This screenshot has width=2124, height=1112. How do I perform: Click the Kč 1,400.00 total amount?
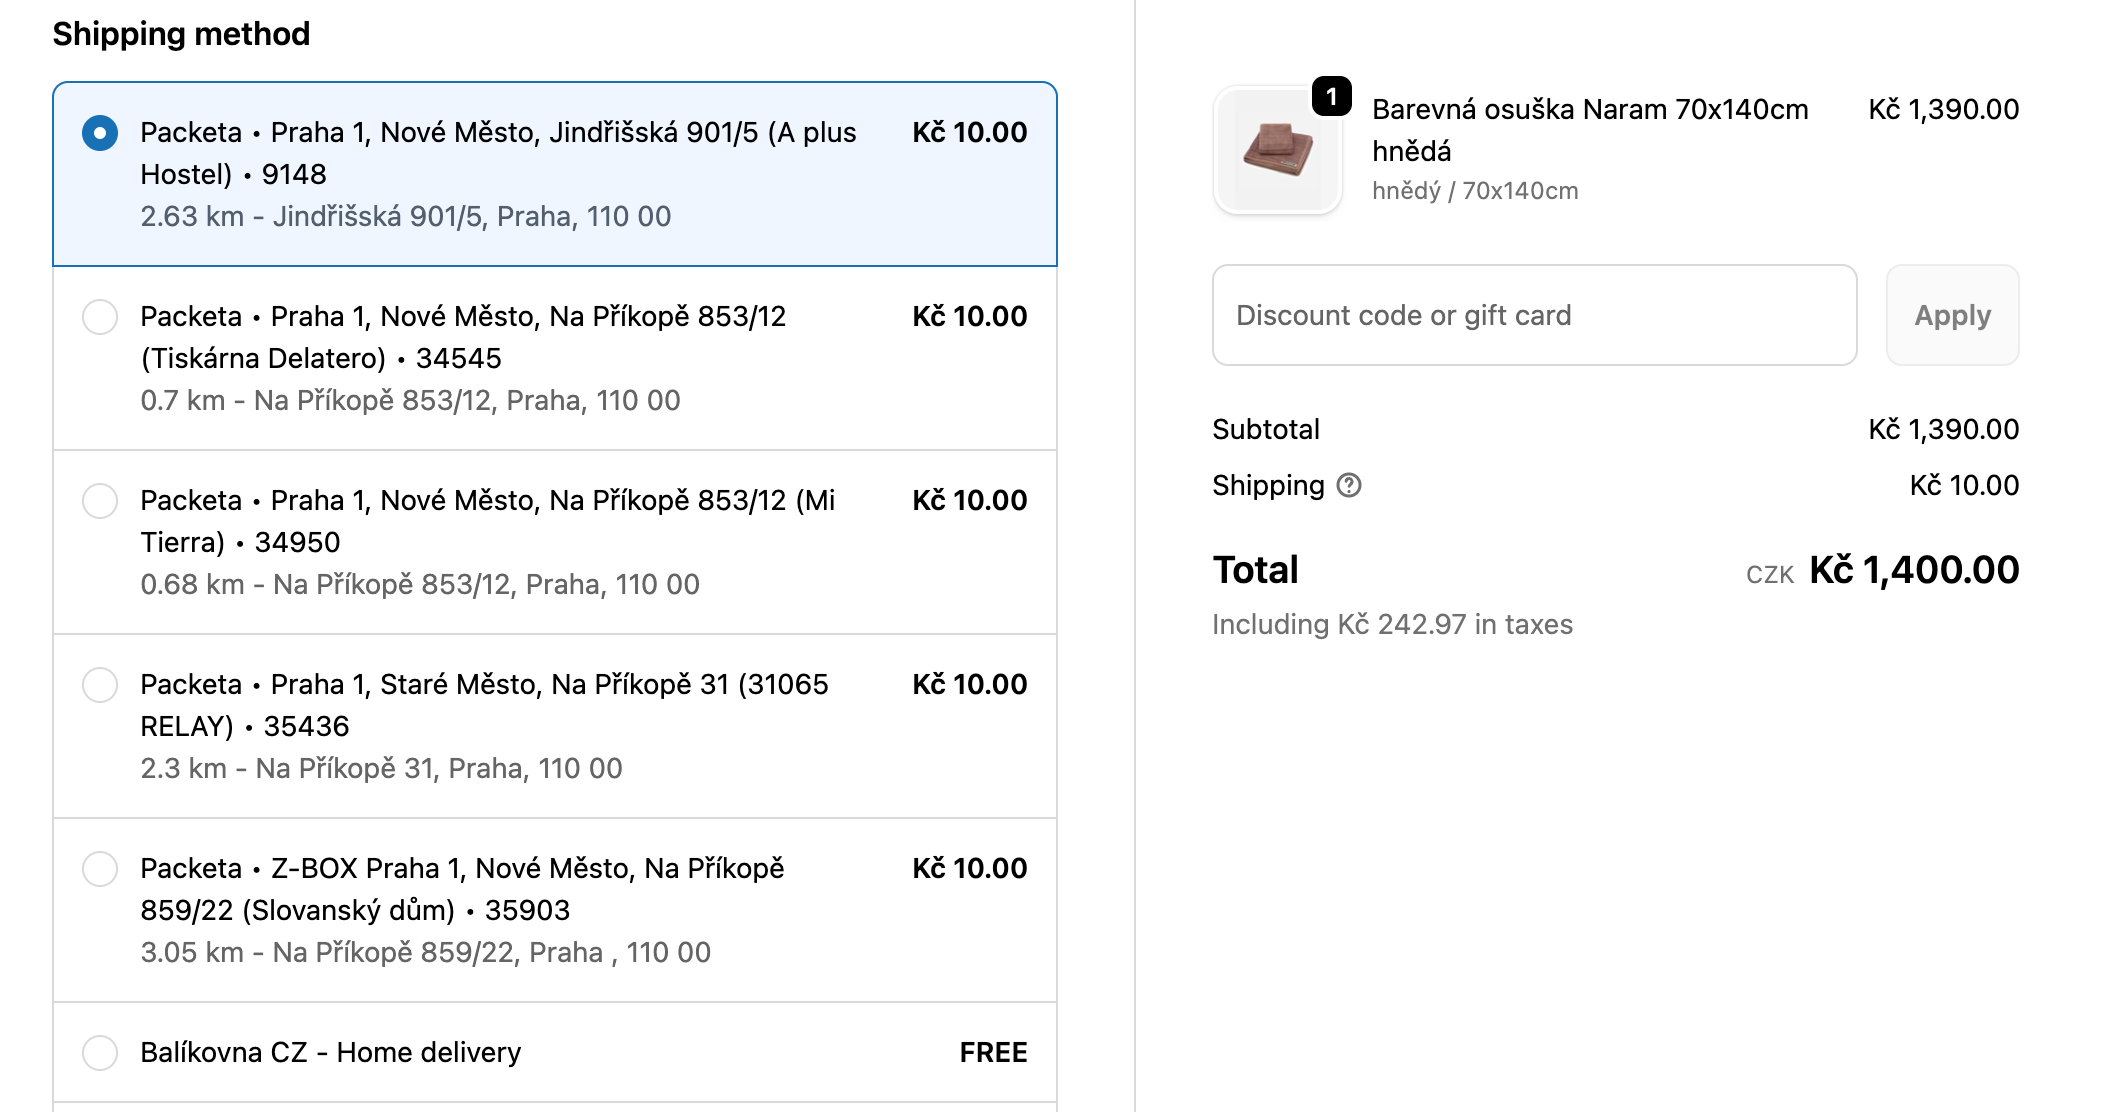(1914, 571)
